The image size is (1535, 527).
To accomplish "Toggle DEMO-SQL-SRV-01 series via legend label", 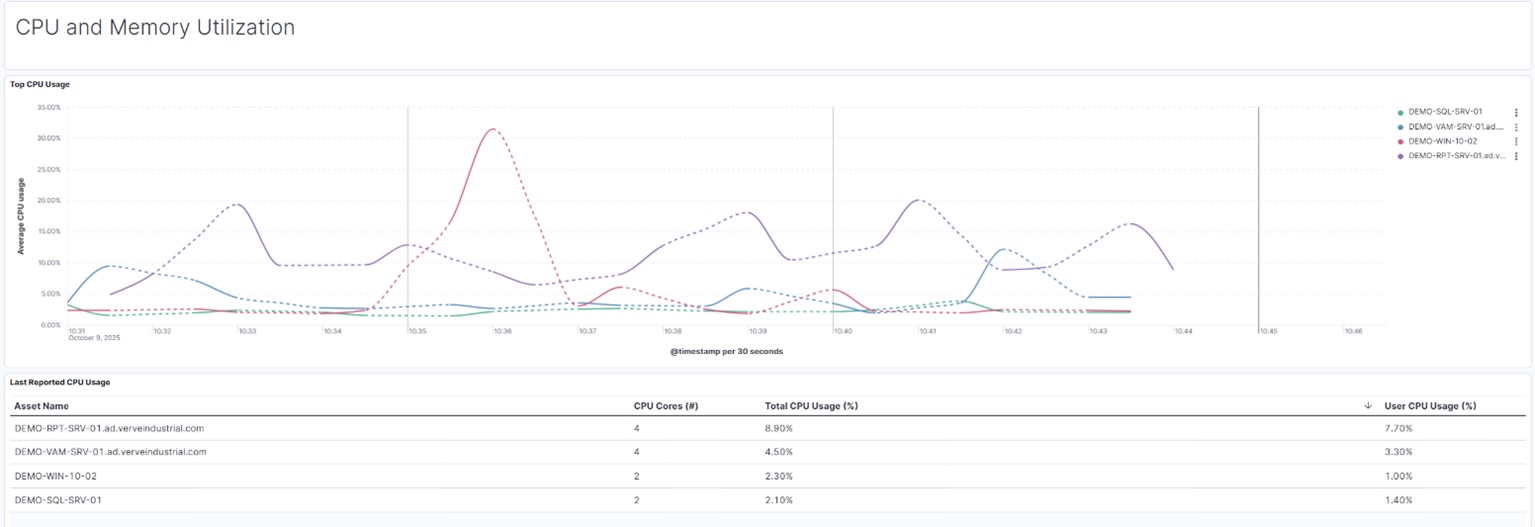I will click(x=1445, y=112).
